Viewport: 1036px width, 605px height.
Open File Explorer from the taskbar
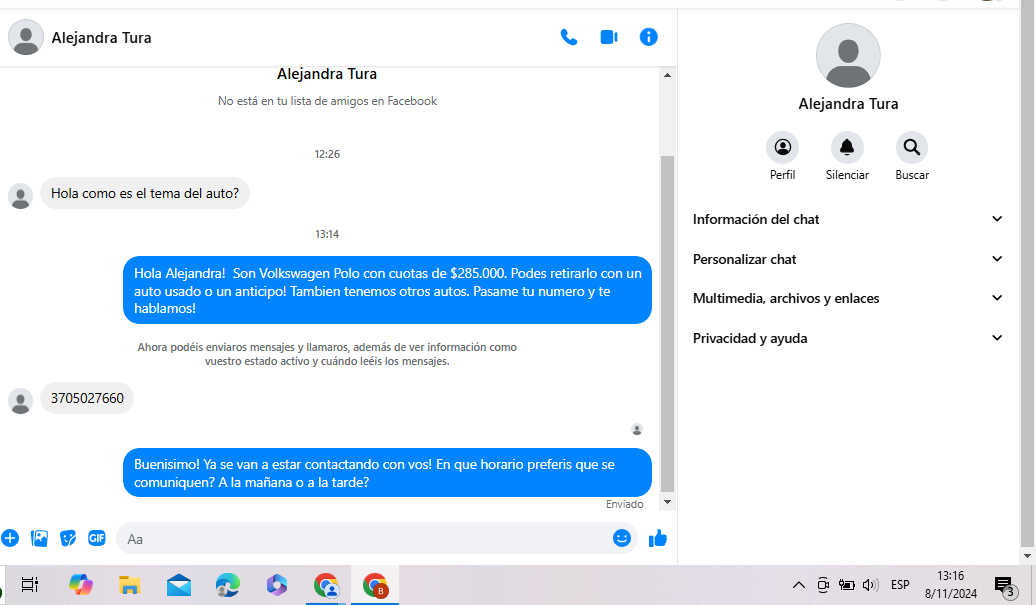tap(129, 585)
